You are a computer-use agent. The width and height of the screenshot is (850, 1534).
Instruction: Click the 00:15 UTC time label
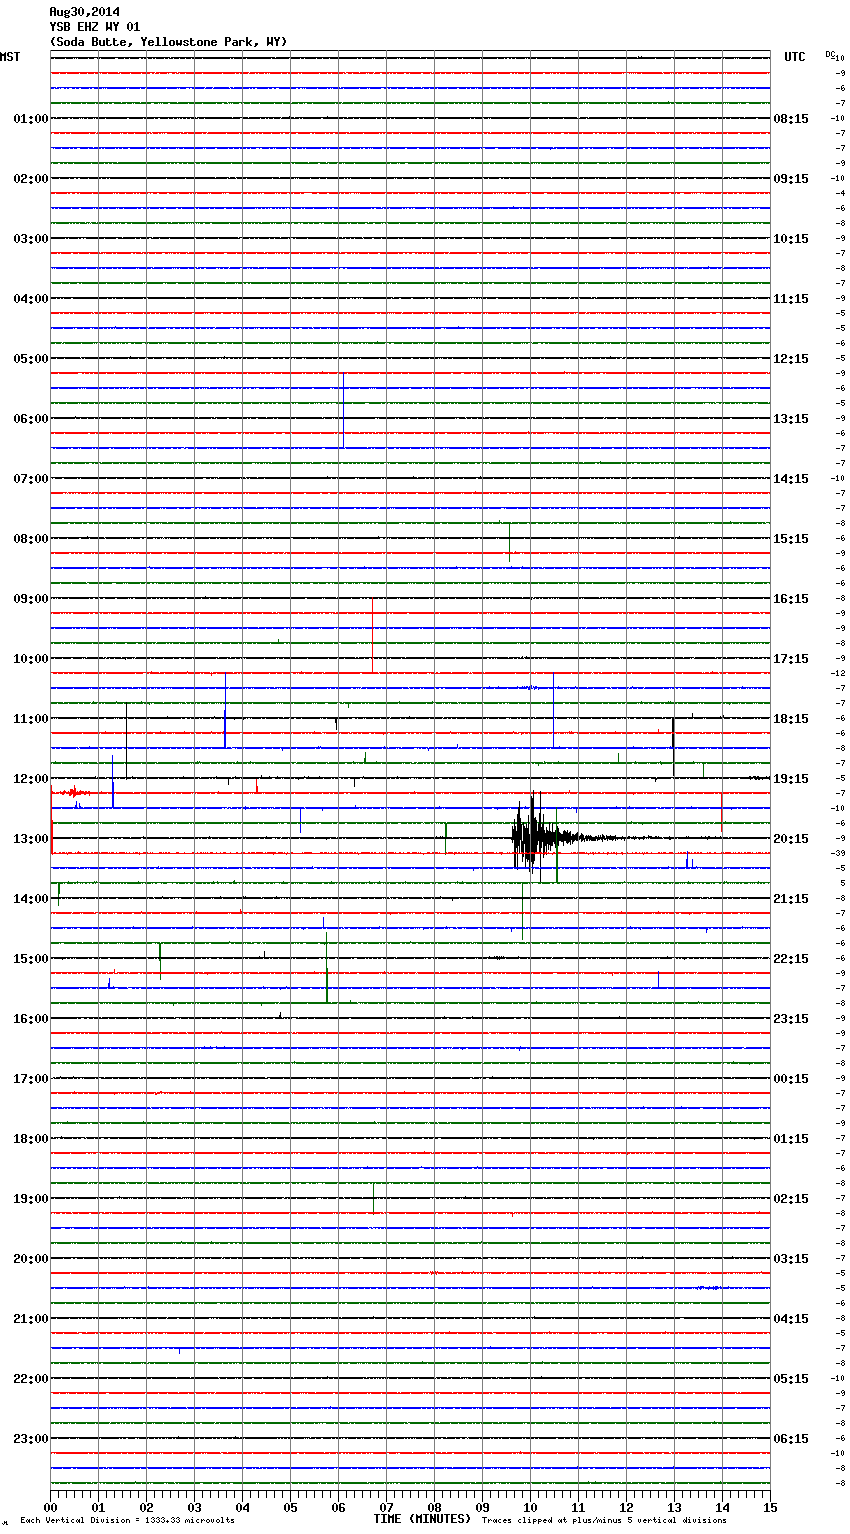tap(791, 1079)
